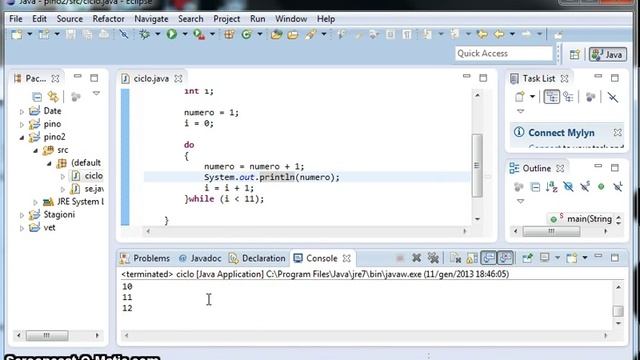This screenshot has height=360, width=640.
Task: Click the Save All toolbar icon
Action: click(87, 34)
